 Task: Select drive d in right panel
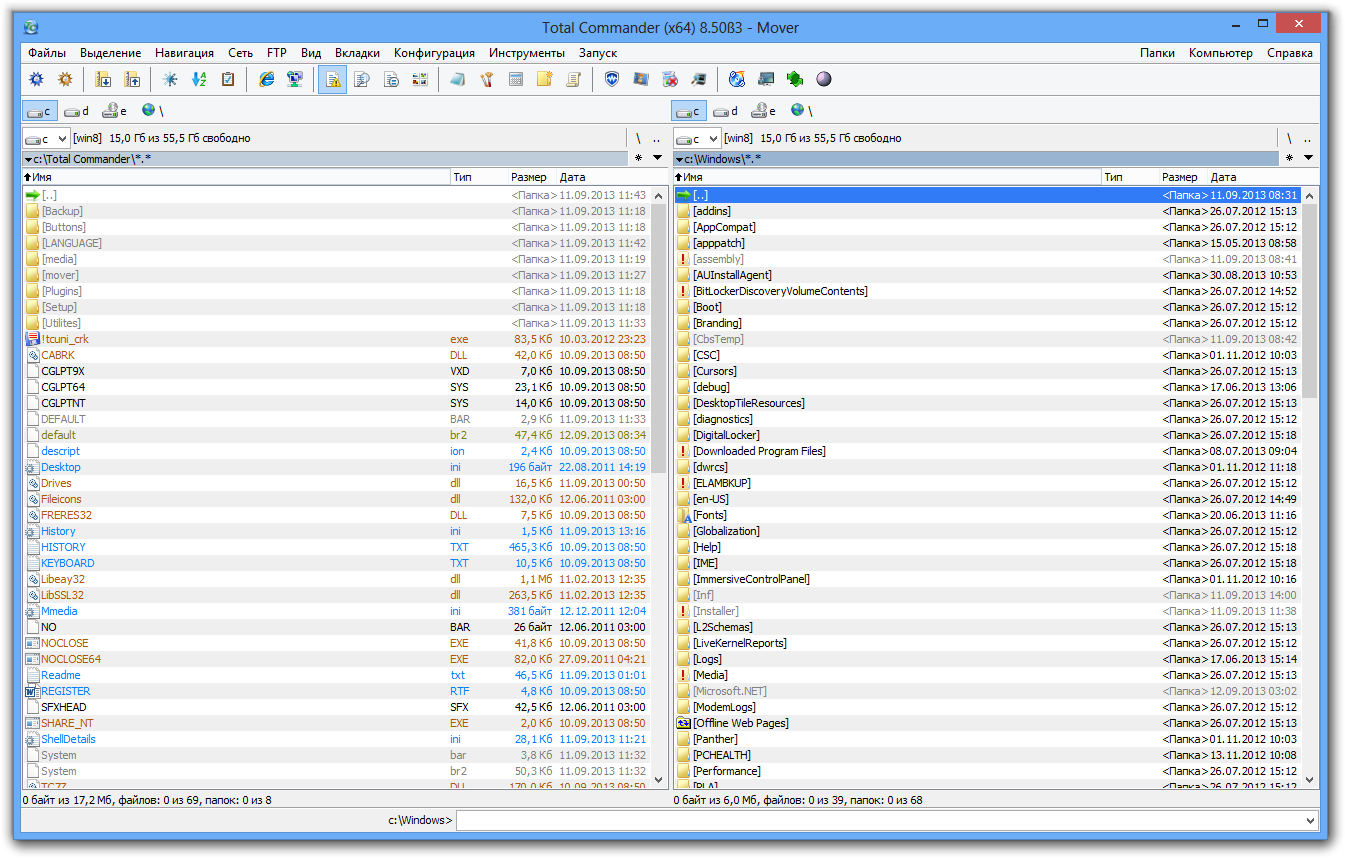click(726, 111)
